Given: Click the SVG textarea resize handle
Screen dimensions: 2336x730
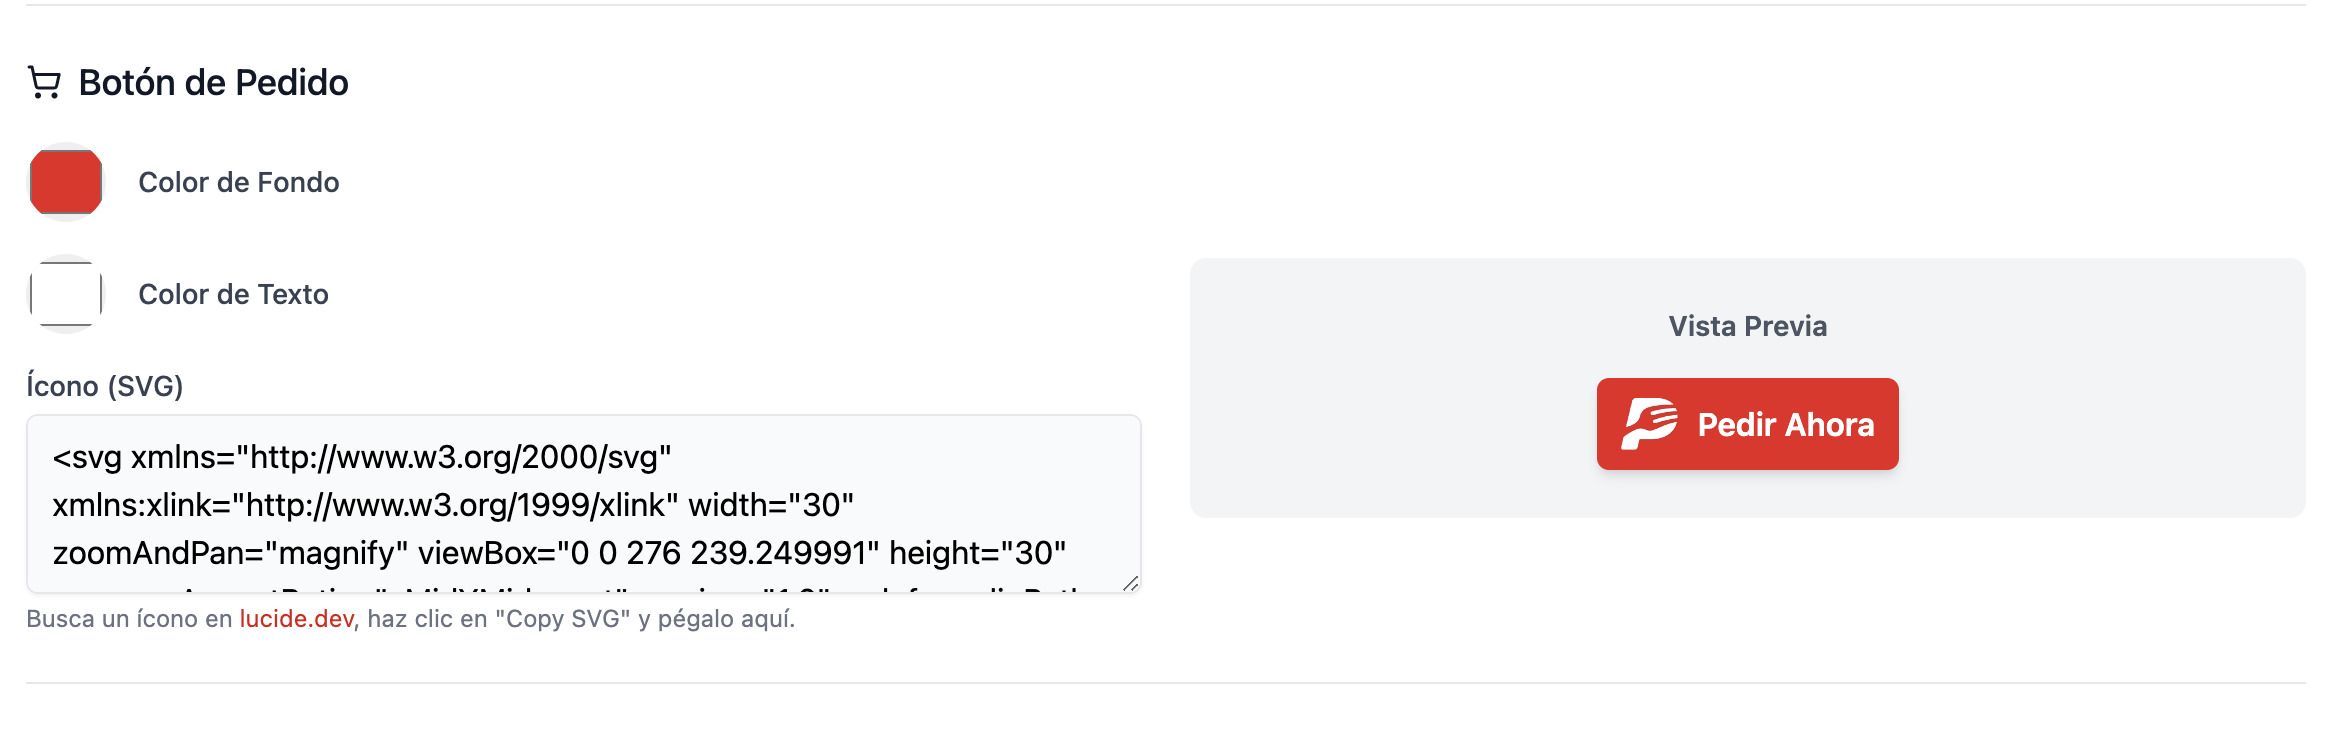Looking at the screenshot, I should tap(1130, 583).
